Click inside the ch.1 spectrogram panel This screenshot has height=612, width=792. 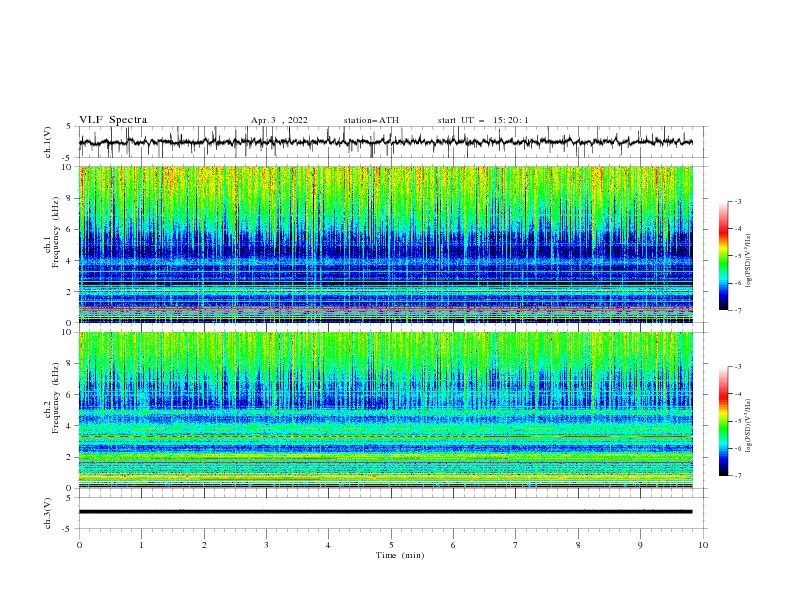[386, 244]
